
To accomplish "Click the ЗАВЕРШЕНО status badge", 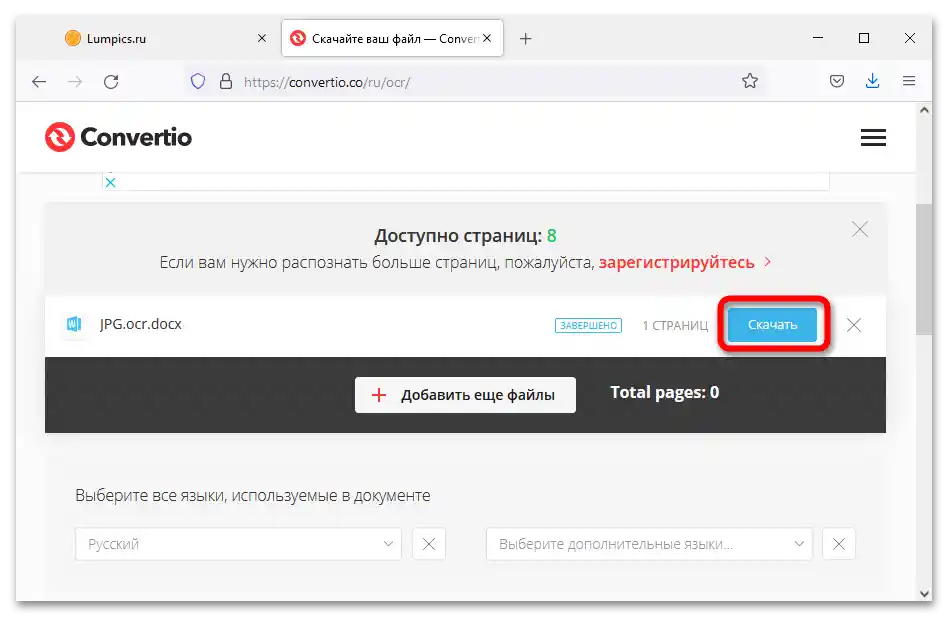I will [x=588, y=325].
